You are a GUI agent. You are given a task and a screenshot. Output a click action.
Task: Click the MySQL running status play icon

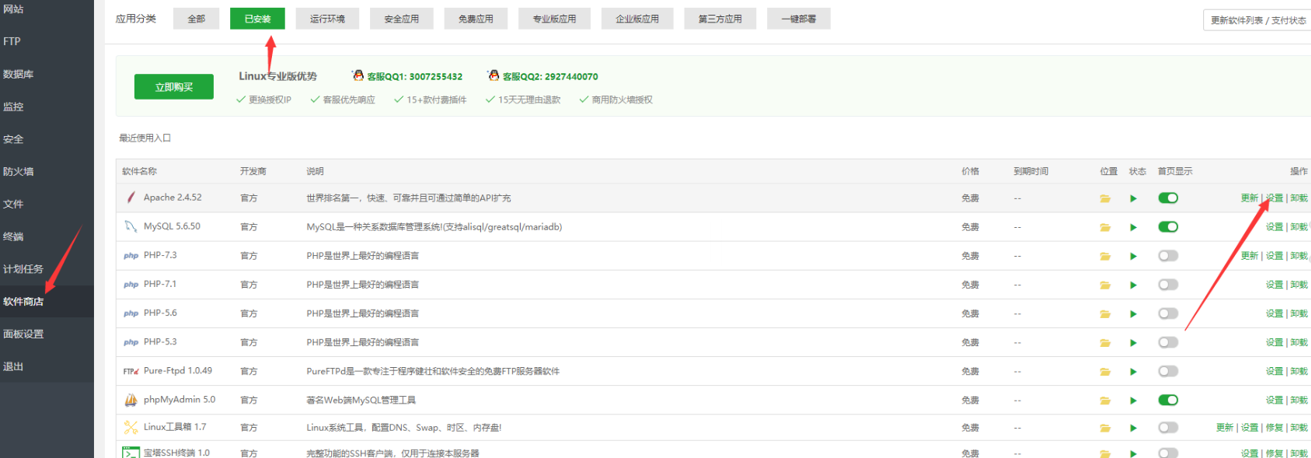pos(1134,227)
